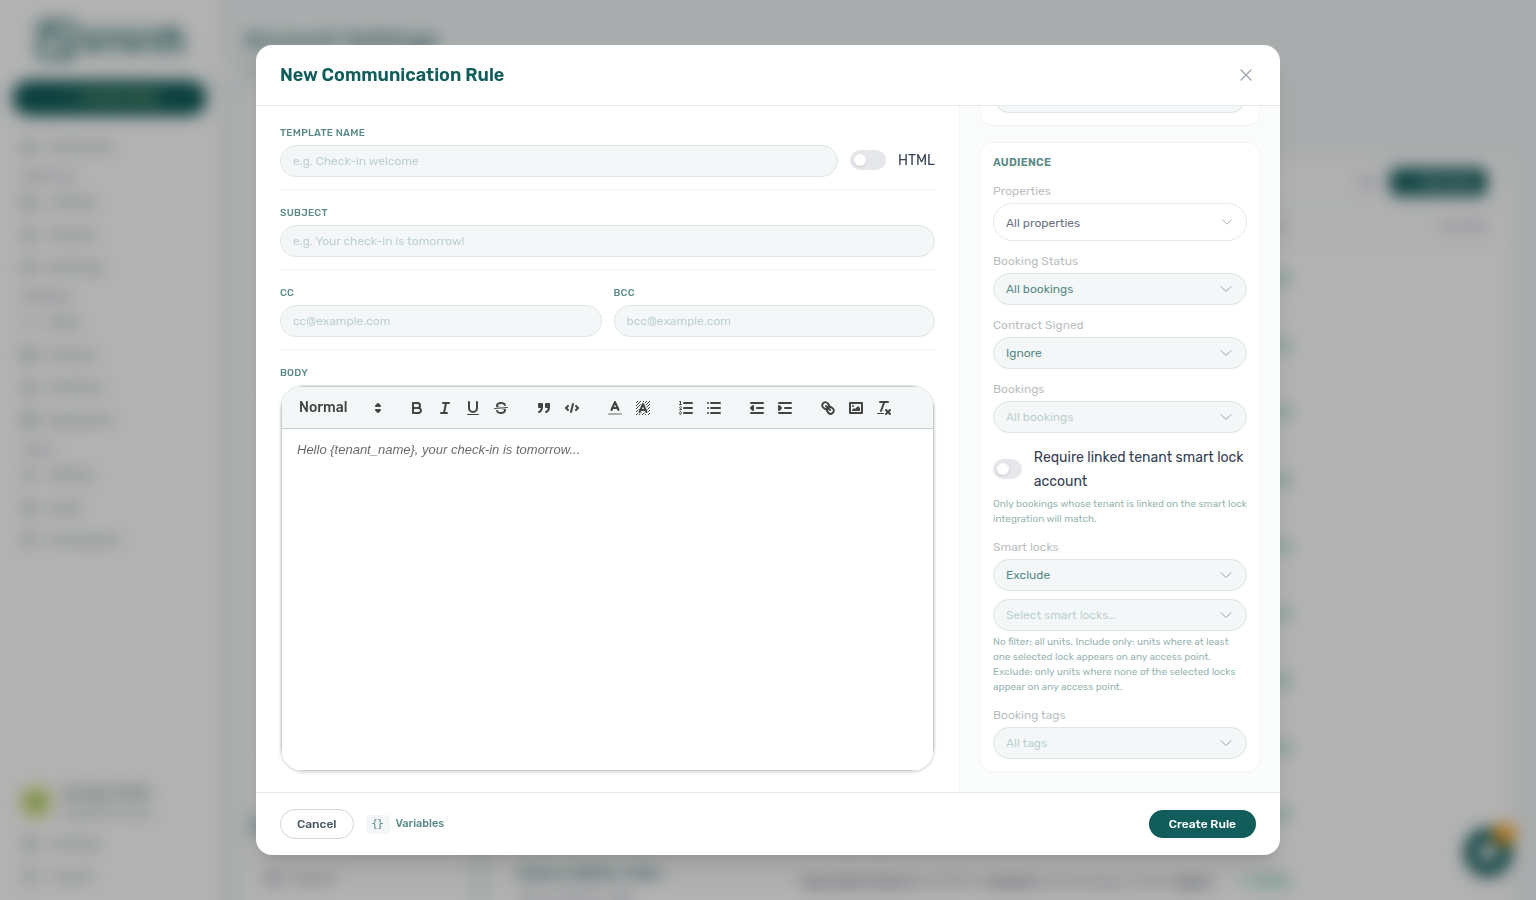Enable the HTML toggle switch
Screen dimensions: 1536x900
tap(868, 160)
